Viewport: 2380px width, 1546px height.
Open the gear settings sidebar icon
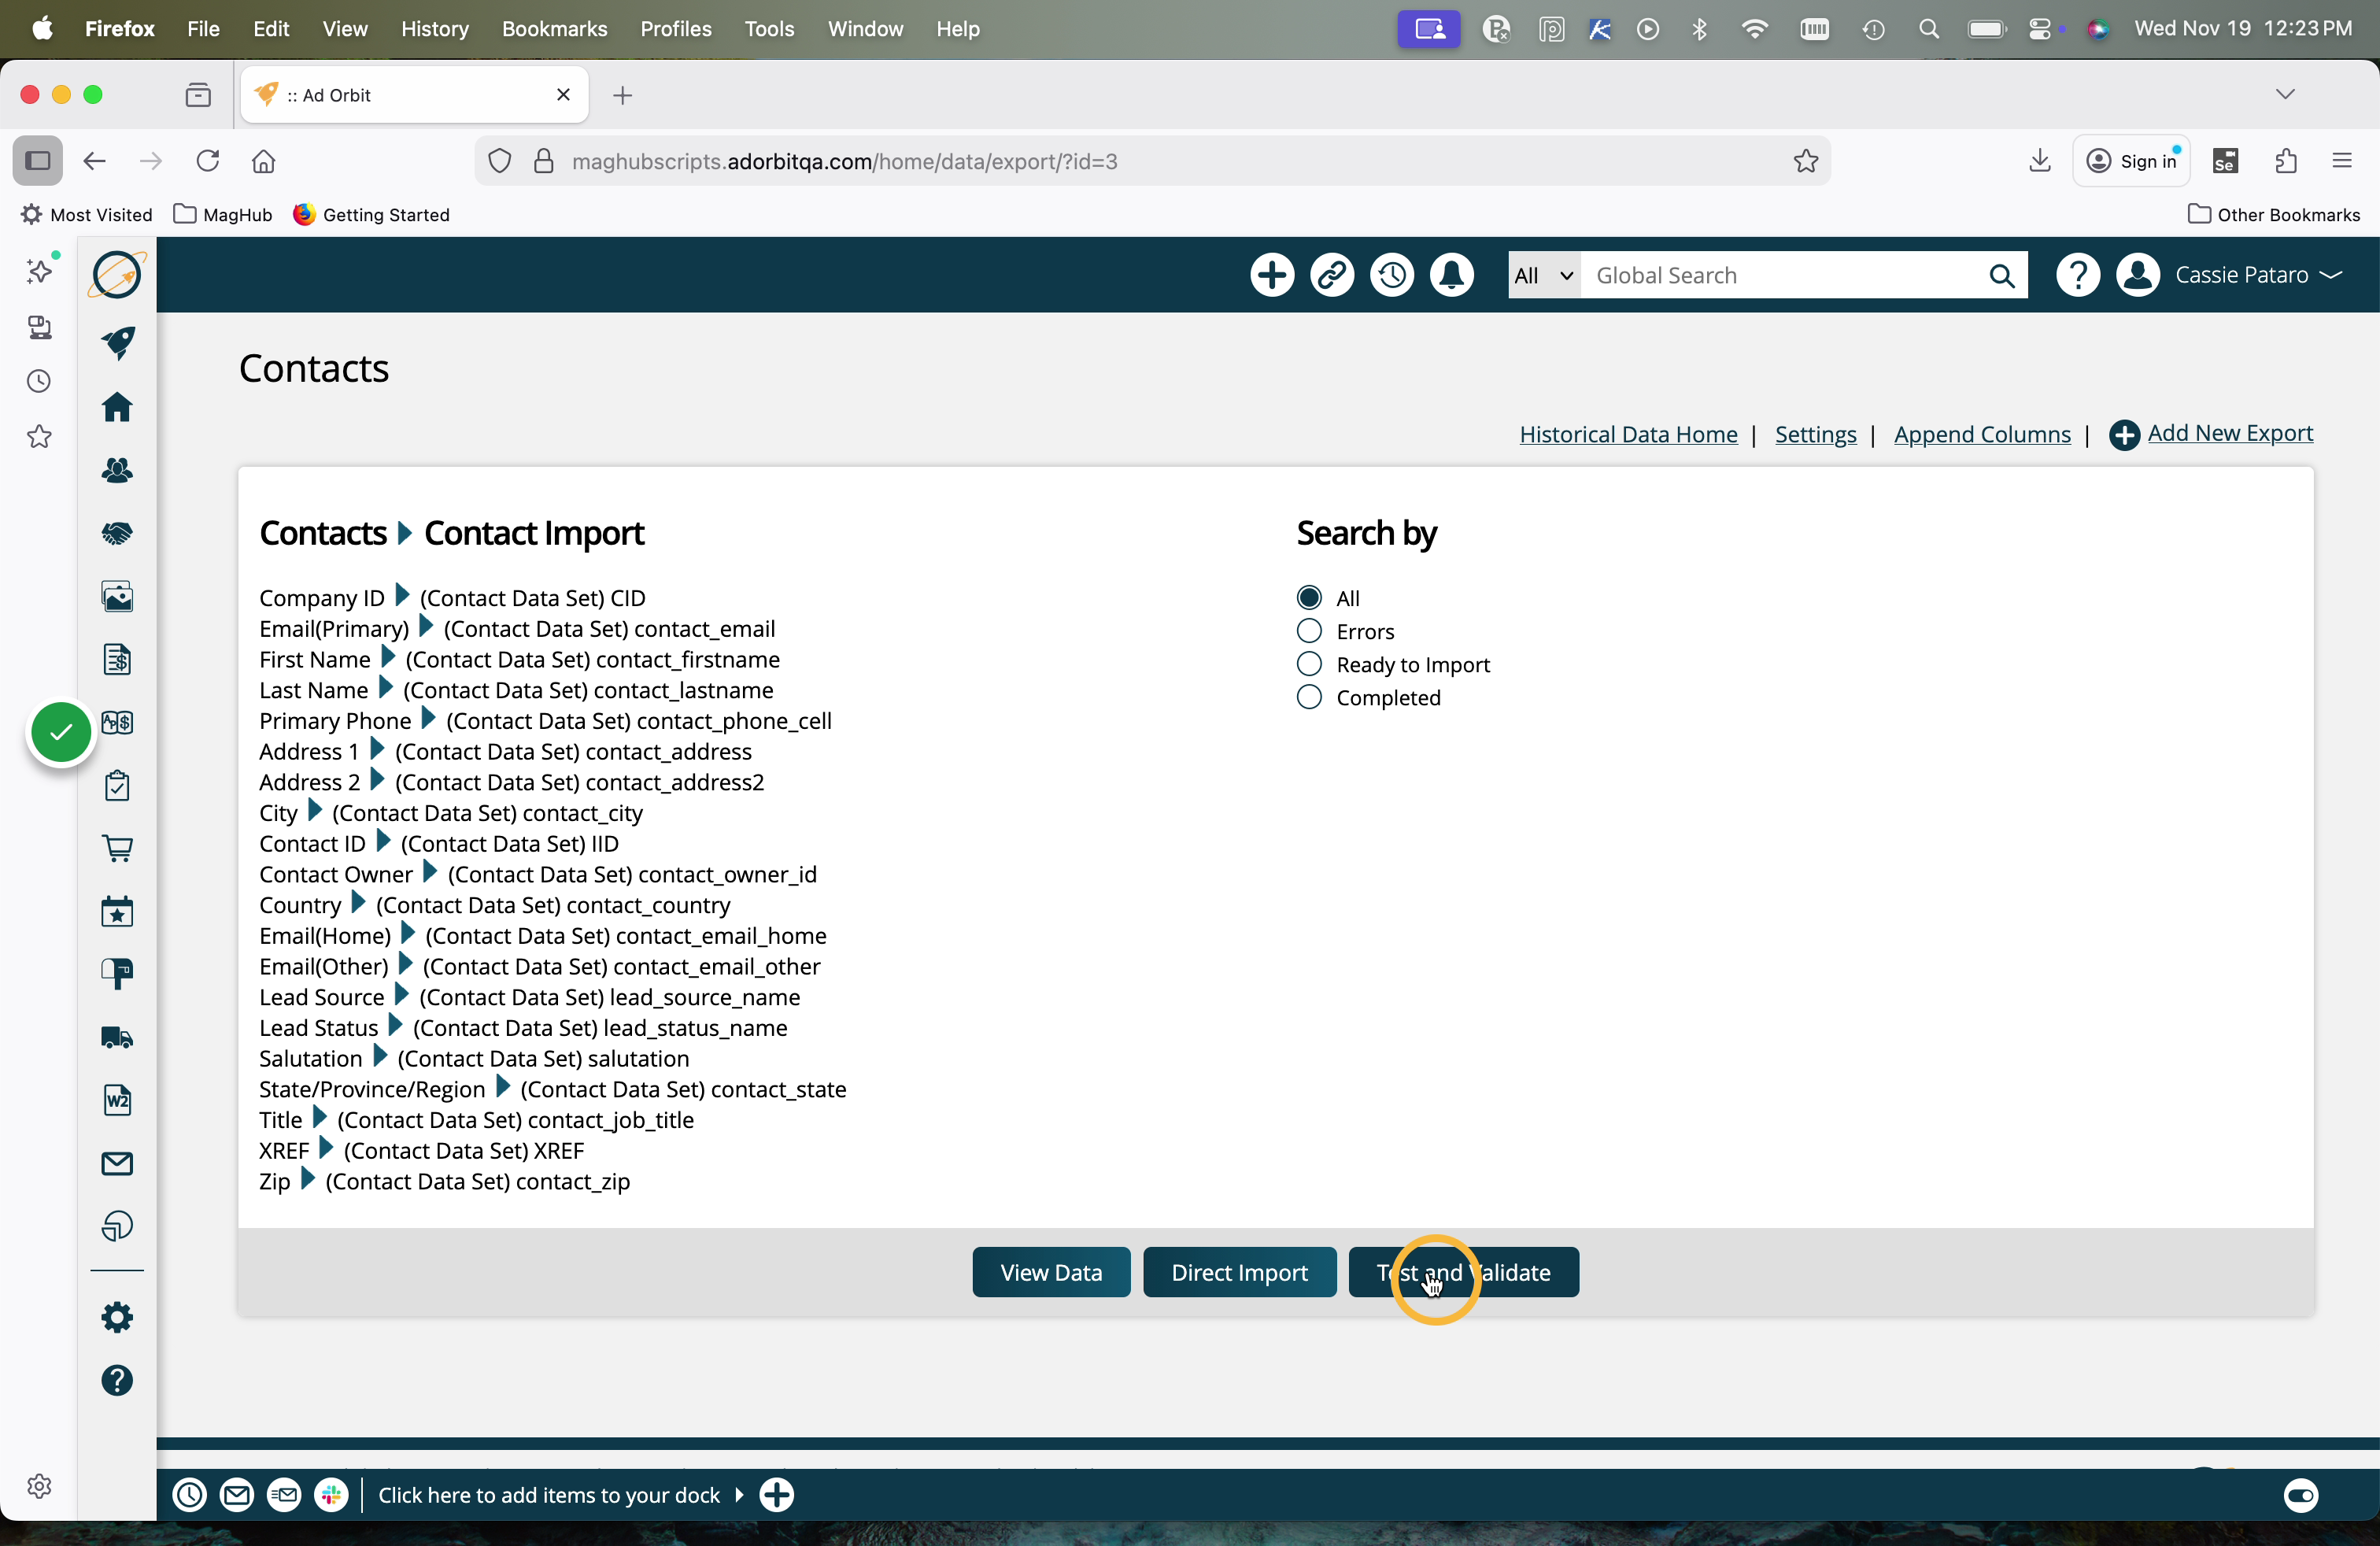click(117, 1317)
